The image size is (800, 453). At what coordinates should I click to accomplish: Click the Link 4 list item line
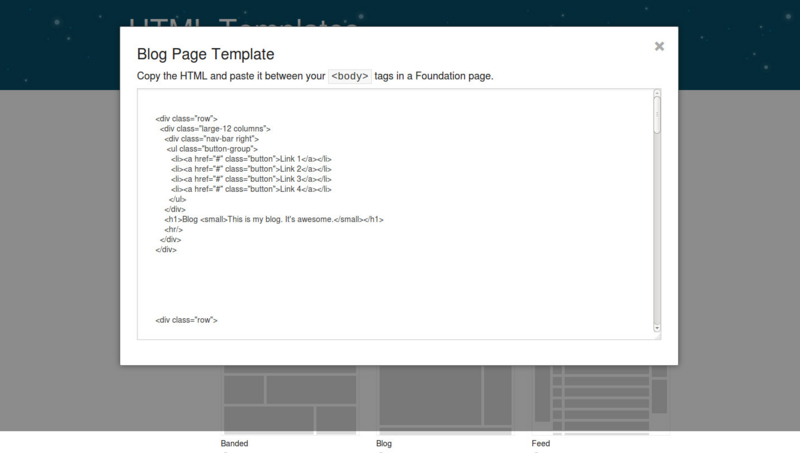pos(252,189)
